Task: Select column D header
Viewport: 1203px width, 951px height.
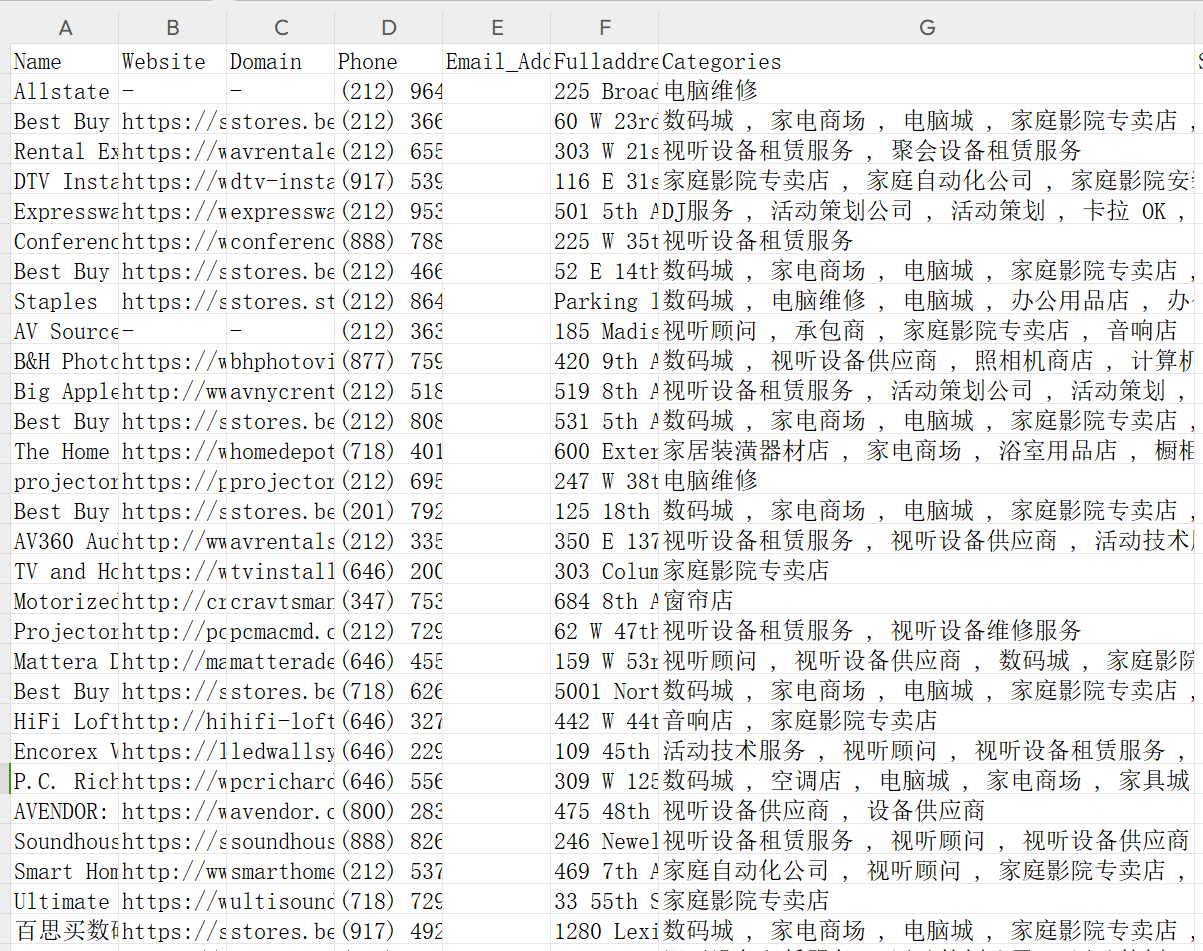Action: pos(389,28)
